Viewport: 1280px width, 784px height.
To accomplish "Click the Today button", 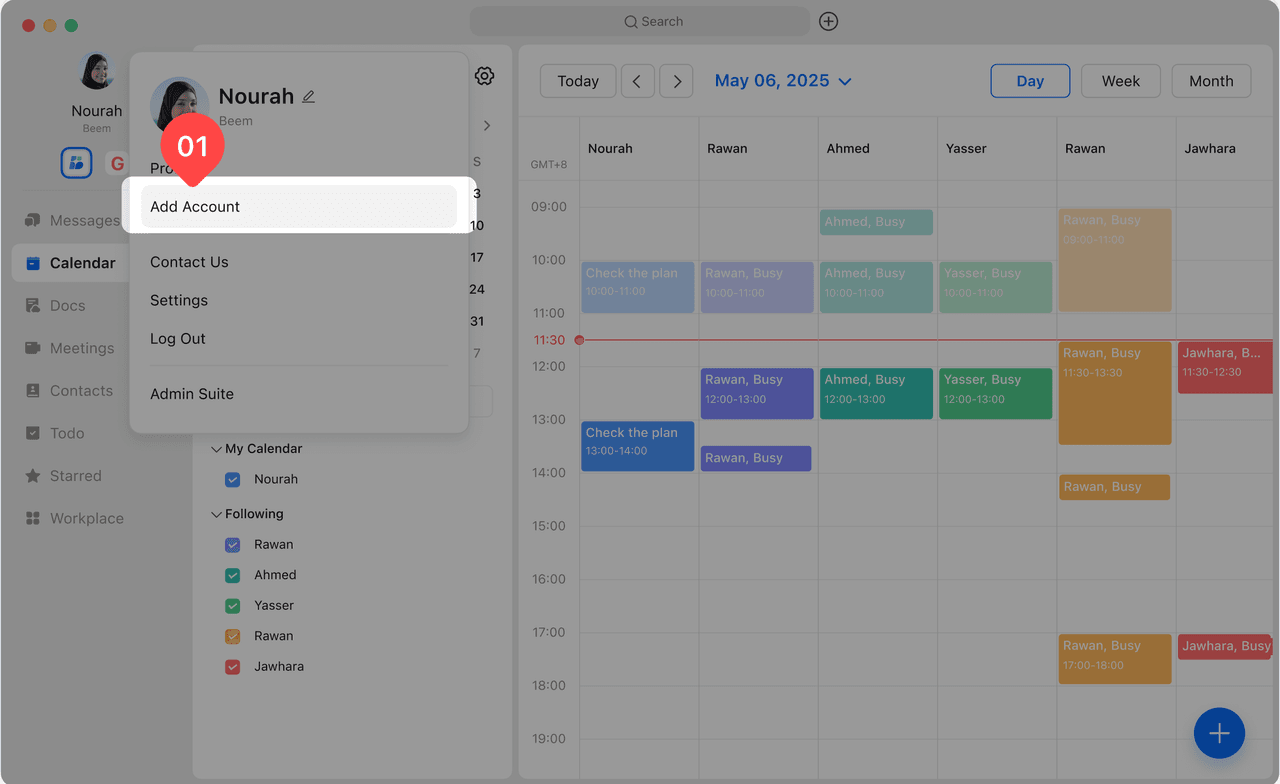I will [578, 81].
